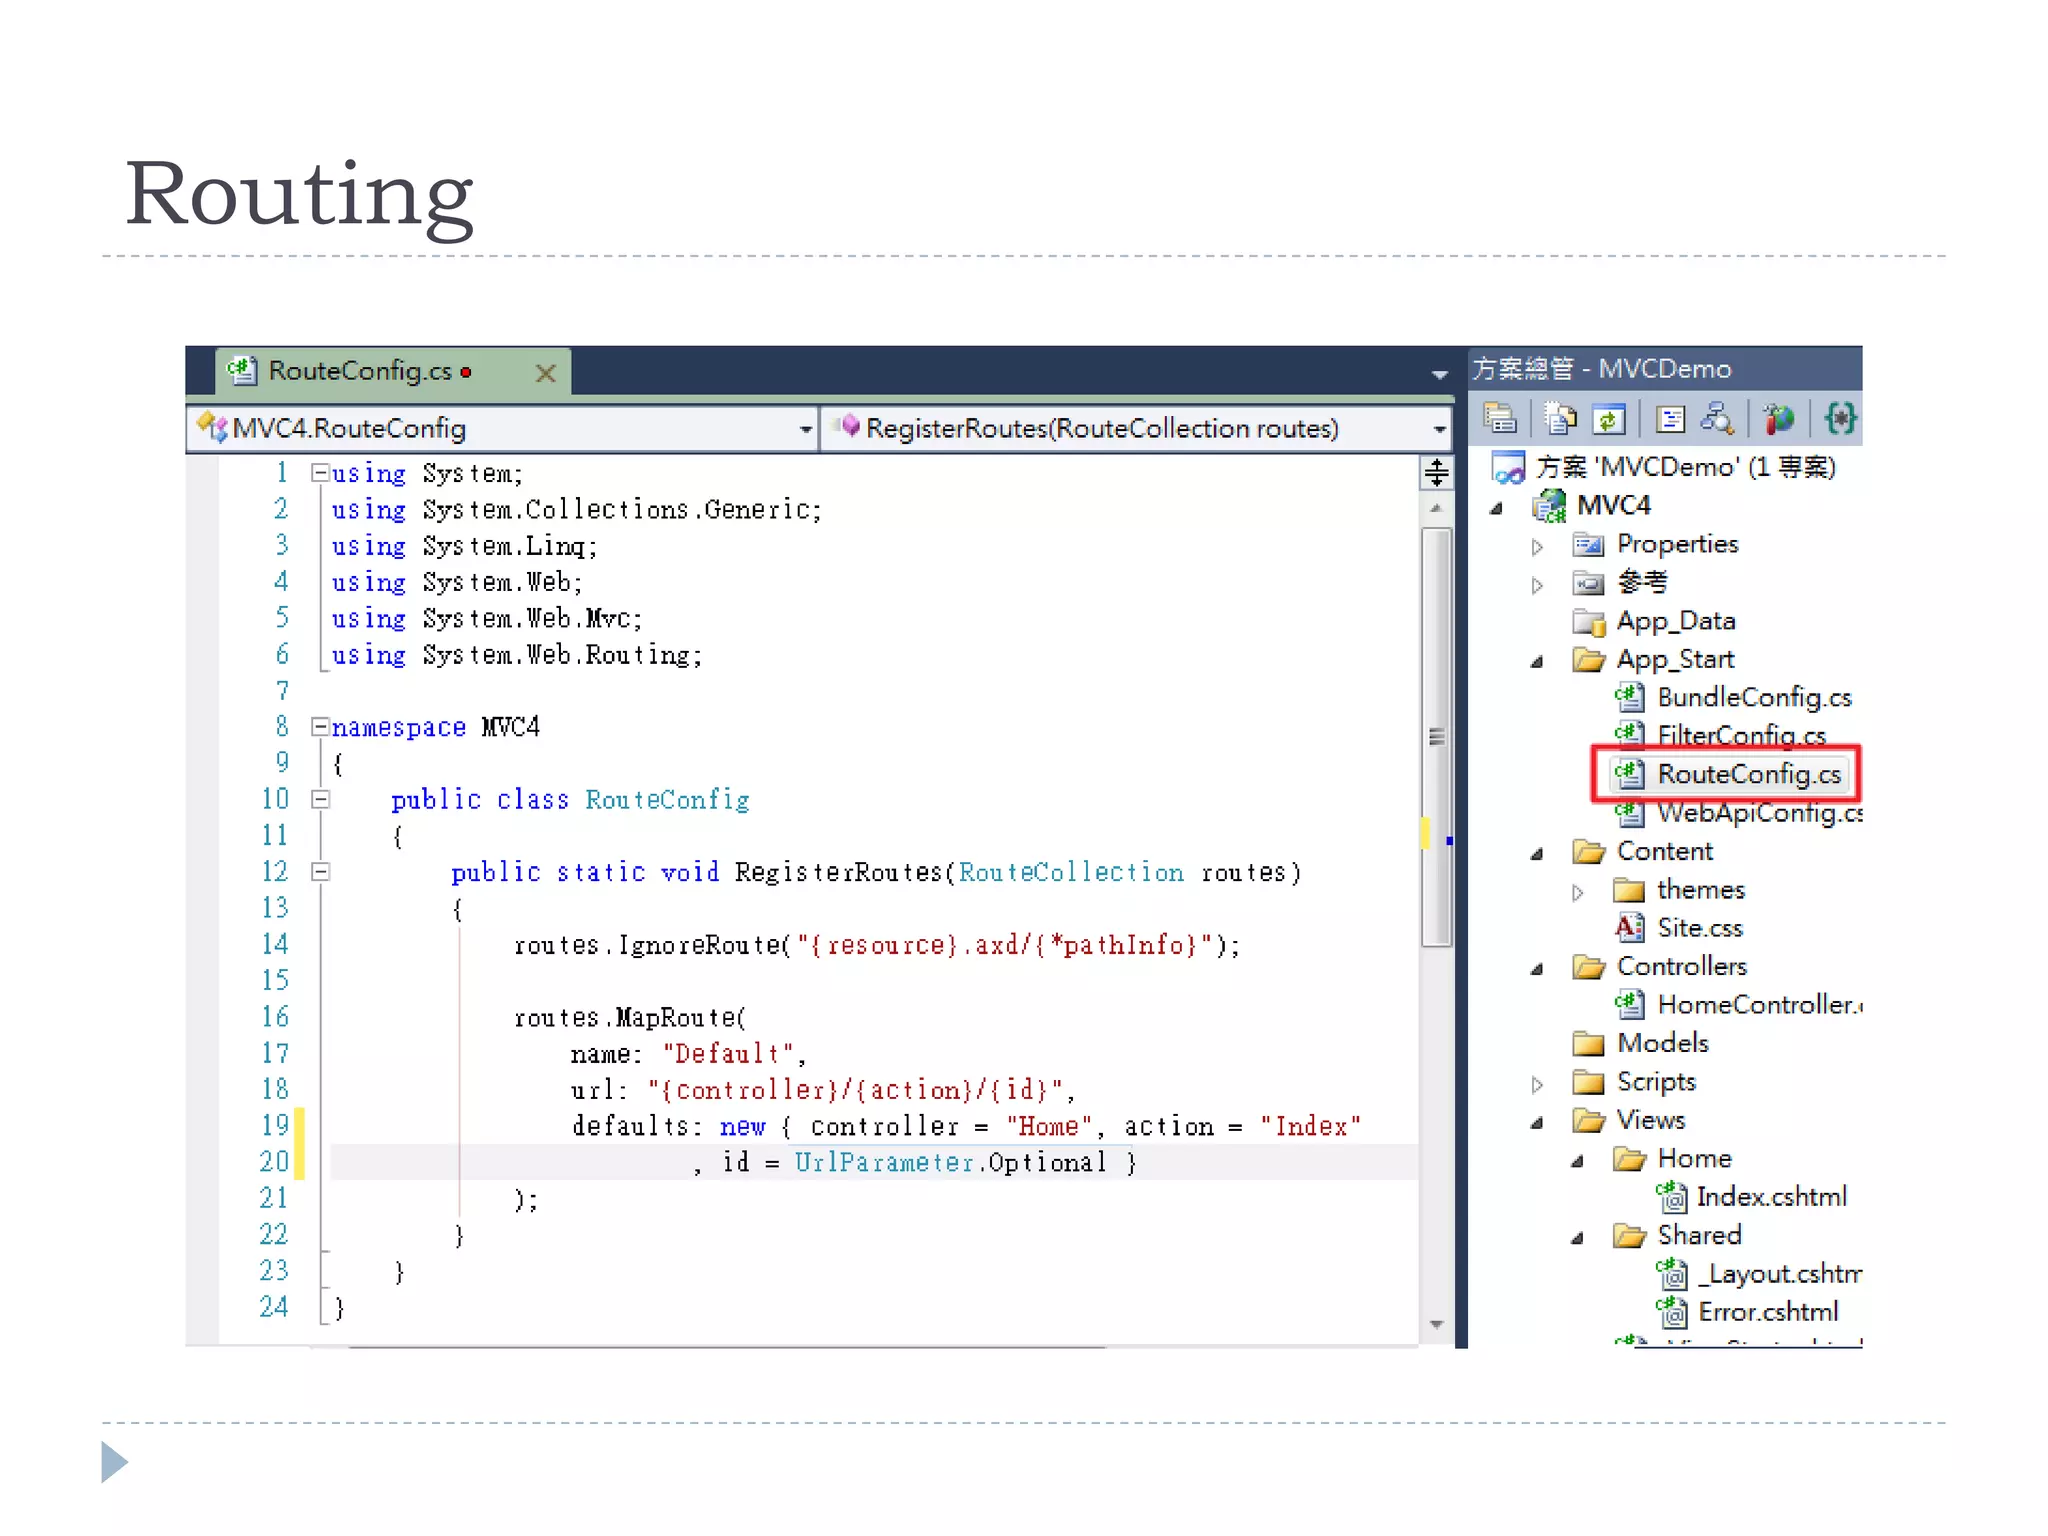Collapse the RegisterRoutes method outline box

[x=320, y=872]
